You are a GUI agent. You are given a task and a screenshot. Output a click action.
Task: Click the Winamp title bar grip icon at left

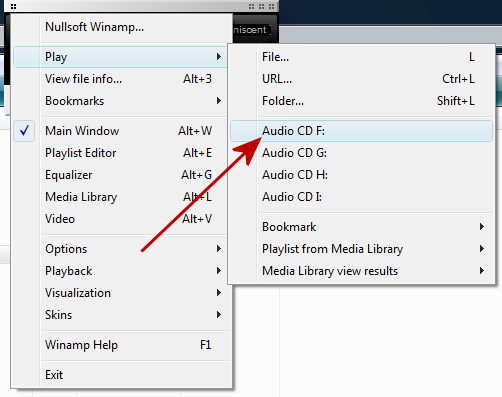point(13,6)
